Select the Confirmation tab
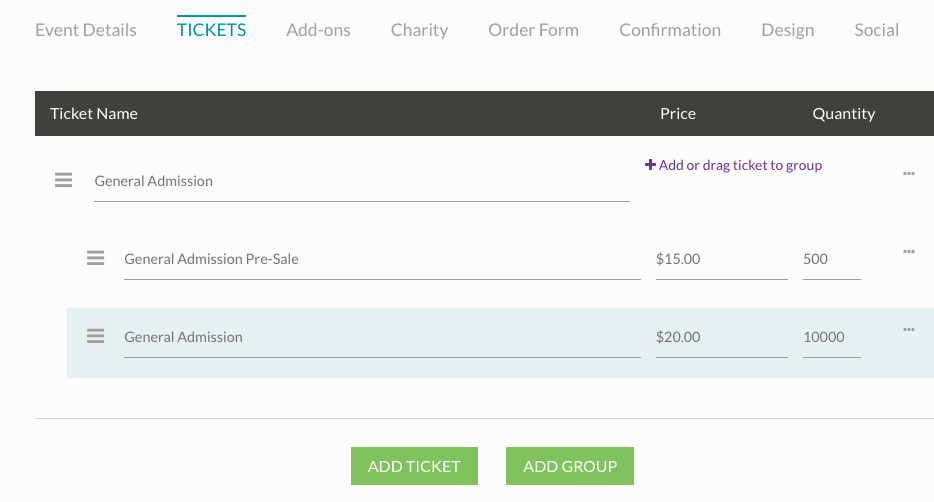 (x=670, y=30)
